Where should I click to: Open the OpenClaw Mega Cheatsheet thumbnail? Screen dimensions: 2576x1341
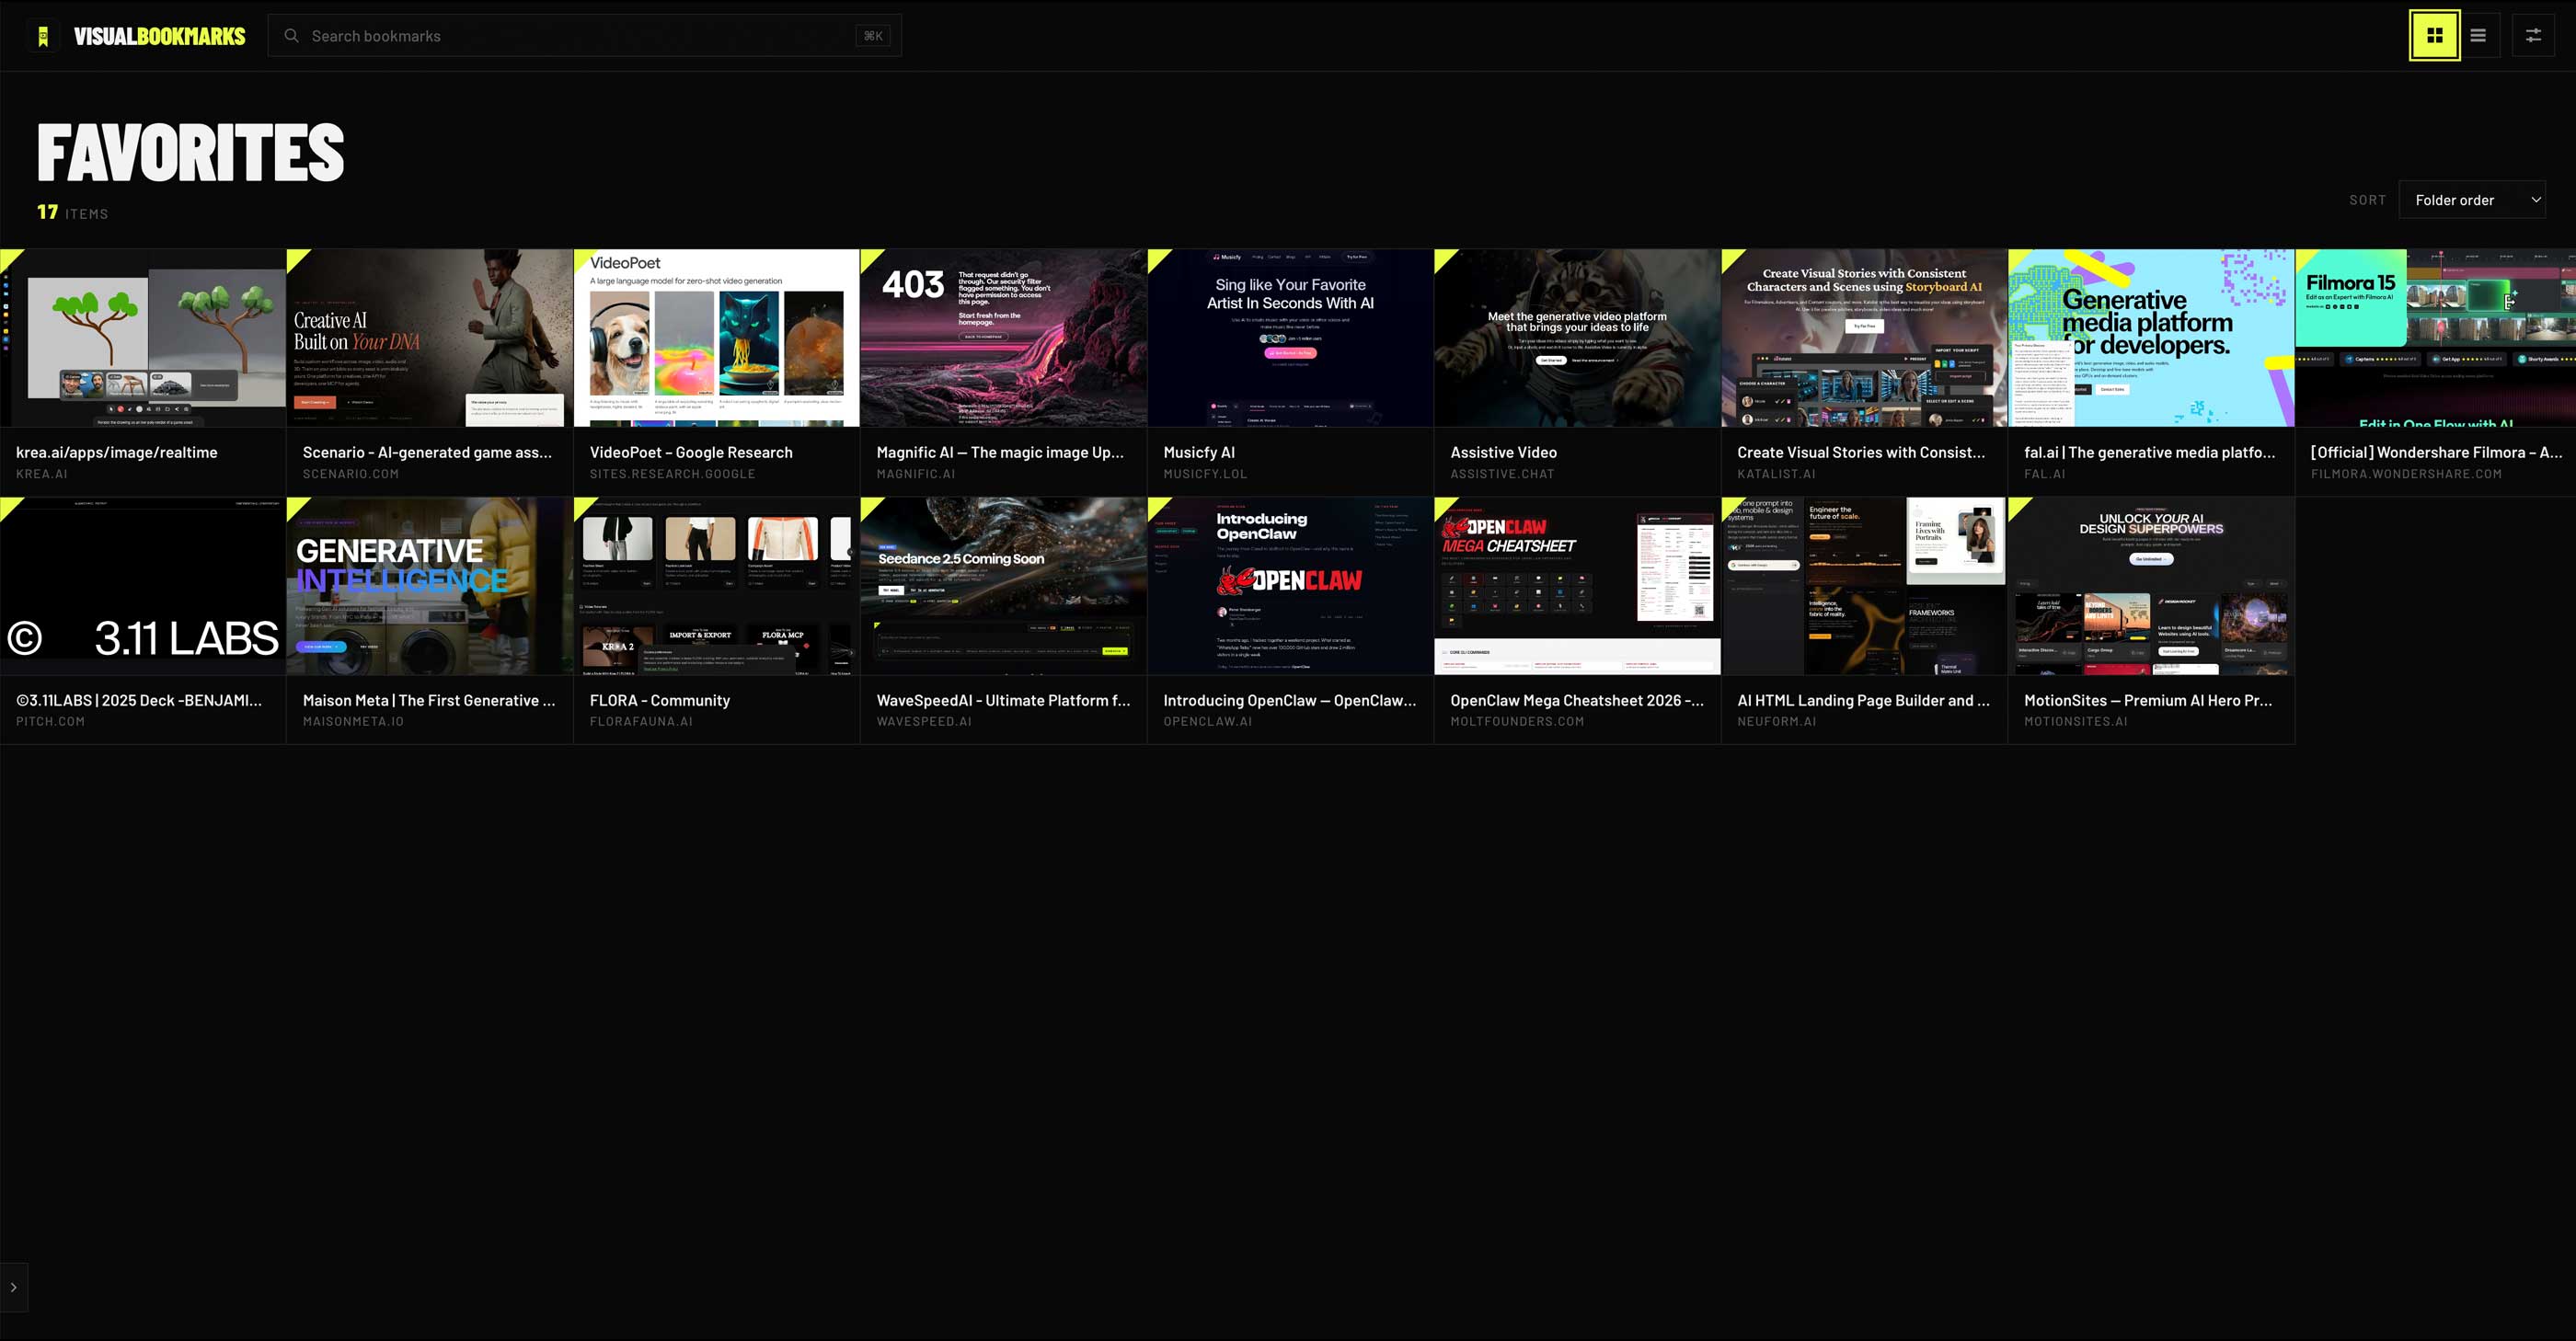coord(1578,586)
